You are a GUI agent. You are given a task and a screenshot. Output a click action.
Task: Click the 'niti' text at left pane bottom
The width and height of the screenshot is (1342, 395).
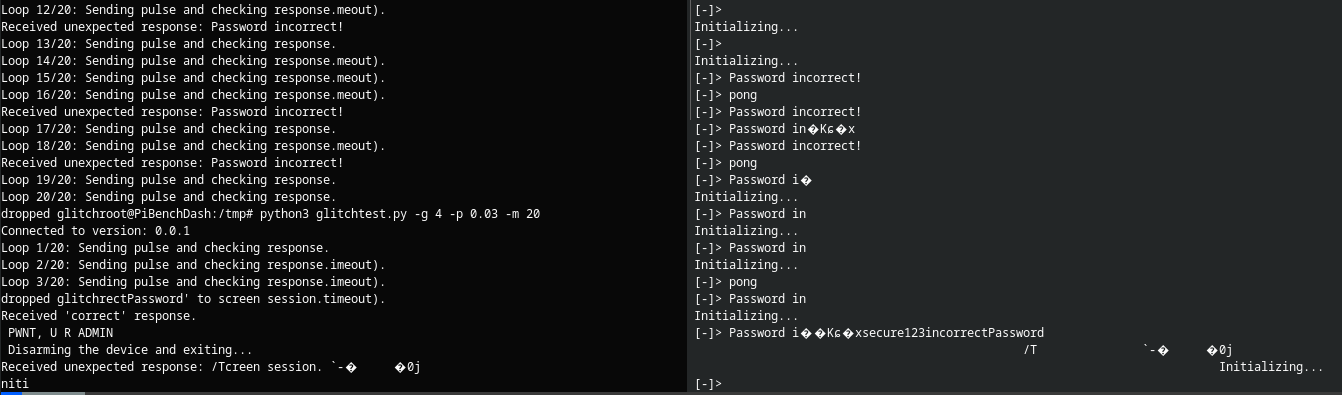(x=15, y=384)
